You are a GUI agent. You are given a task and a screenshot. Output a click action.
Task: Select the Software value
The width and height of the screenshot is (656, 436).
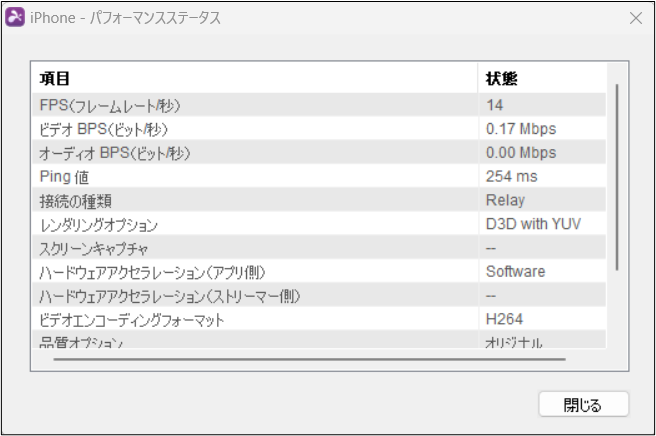[515, 272]
